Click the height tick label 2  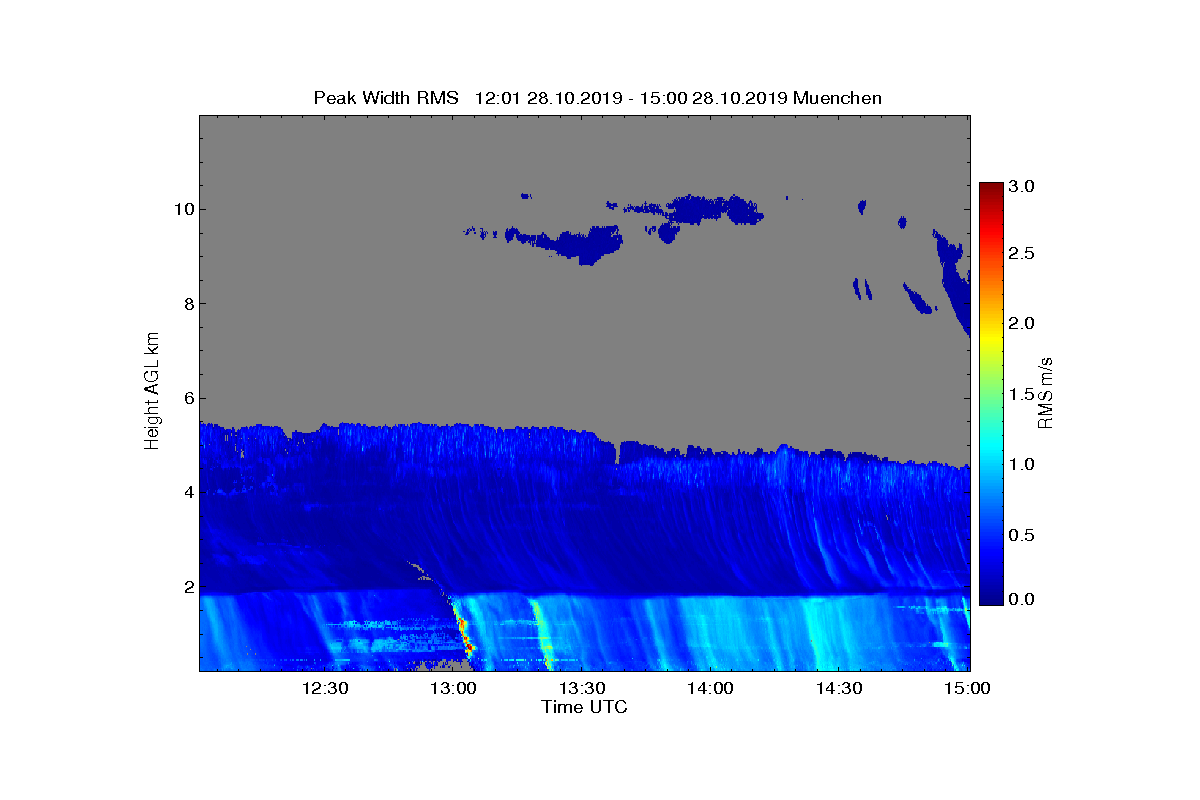pos(188,587)
